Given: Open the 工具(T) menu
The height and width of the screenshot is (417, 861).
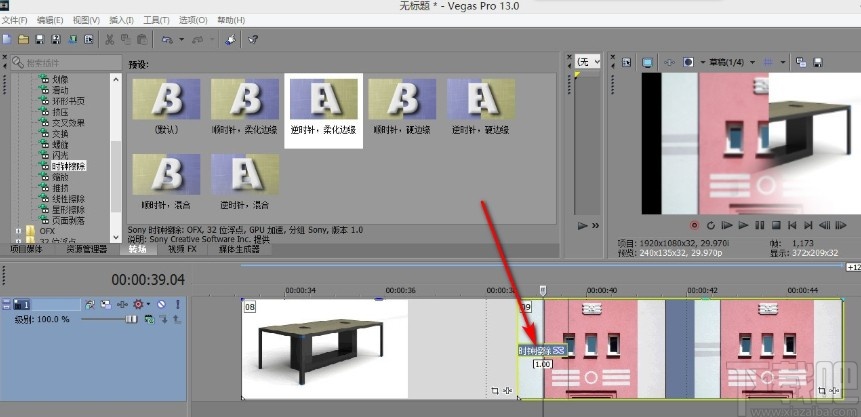Looking at the screenshot, I should coord(156,20).
